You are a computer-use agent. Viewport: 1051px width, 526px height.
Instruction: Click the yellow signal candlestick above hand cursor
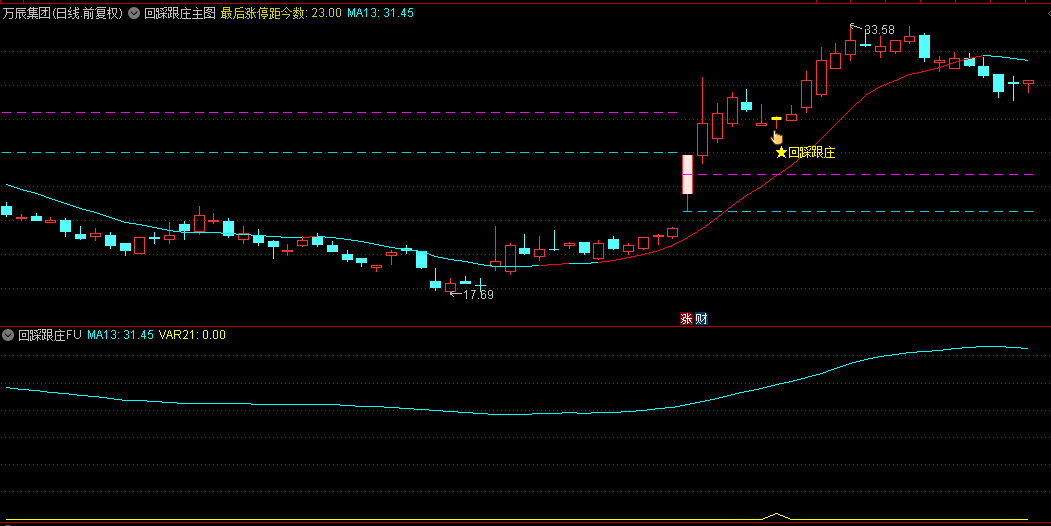[x=776, y=119]
